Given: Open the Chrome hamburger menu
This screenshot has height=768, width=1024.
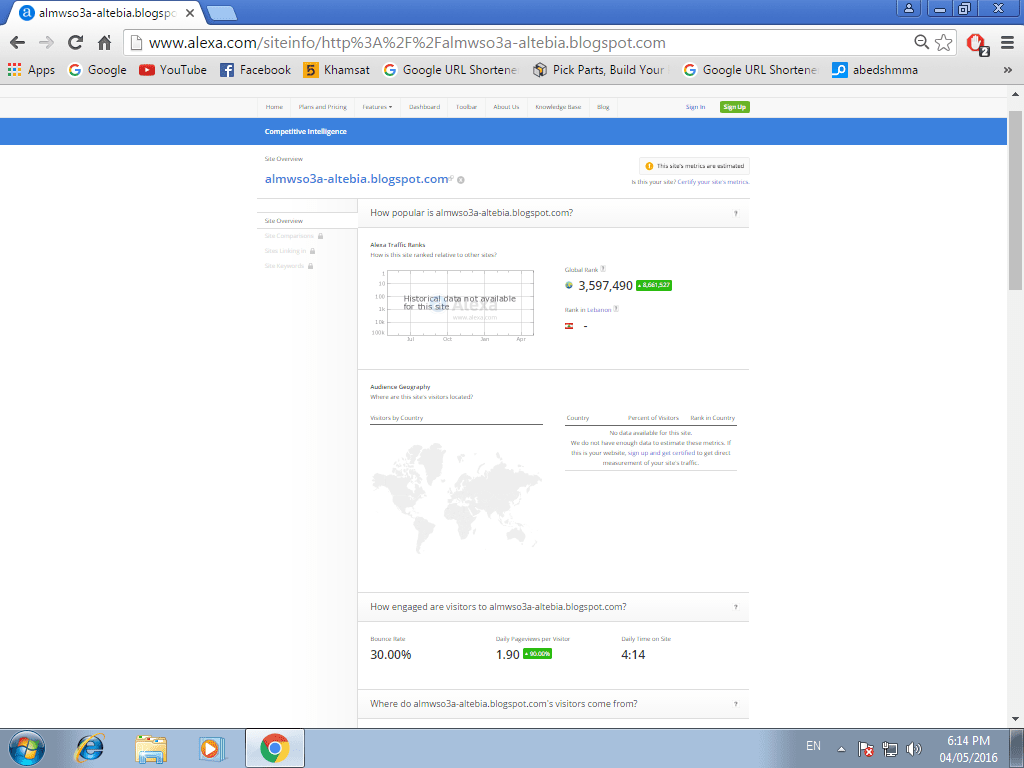Looking at the screenshot, I should coord(1005,43).
